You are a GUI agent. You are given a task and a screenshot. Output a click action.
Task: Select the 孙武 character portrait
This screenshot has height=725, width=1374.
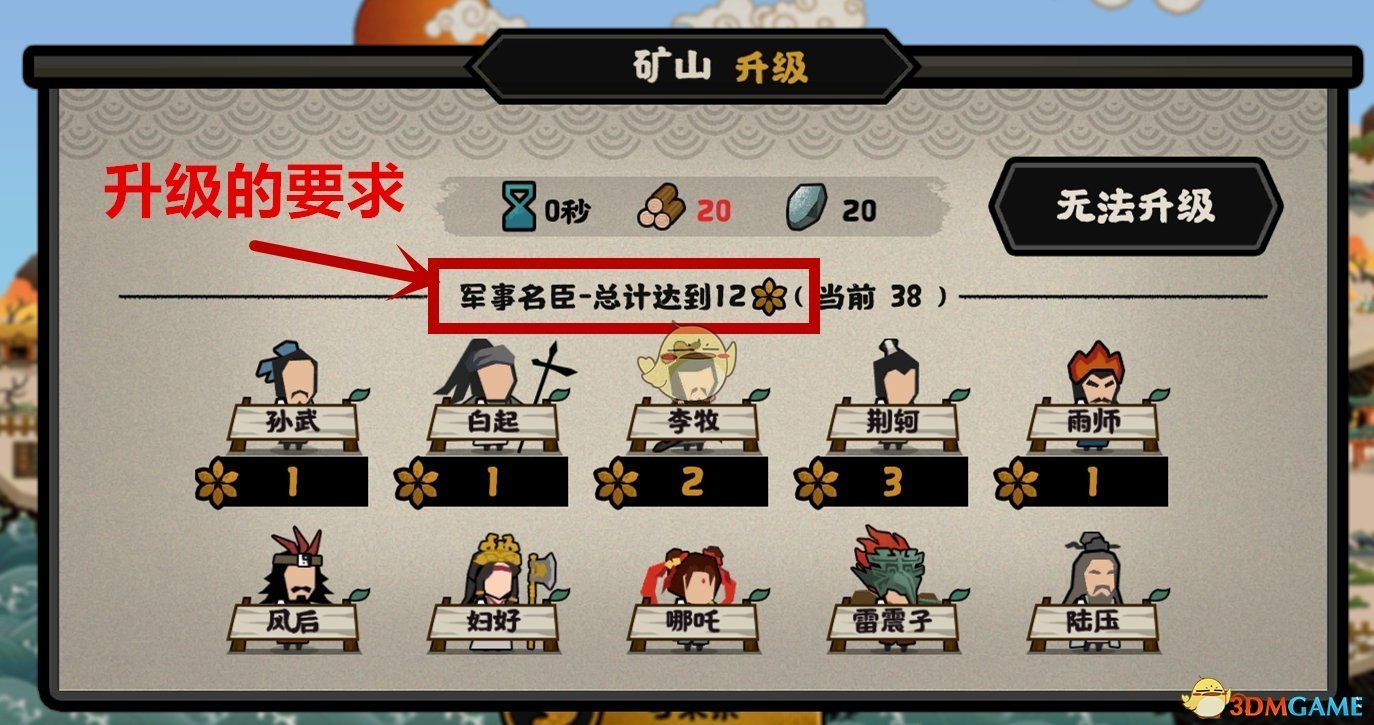295,395
